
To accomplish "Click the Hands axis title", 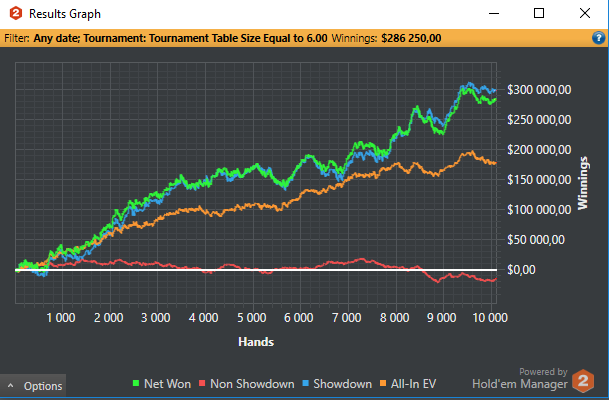I will point(256,342).
